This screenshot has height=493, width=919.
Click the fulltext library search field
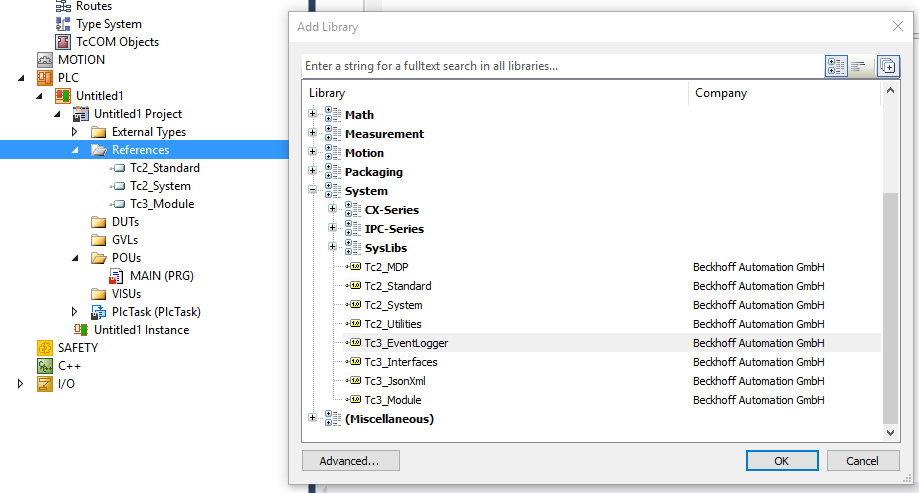563,66
